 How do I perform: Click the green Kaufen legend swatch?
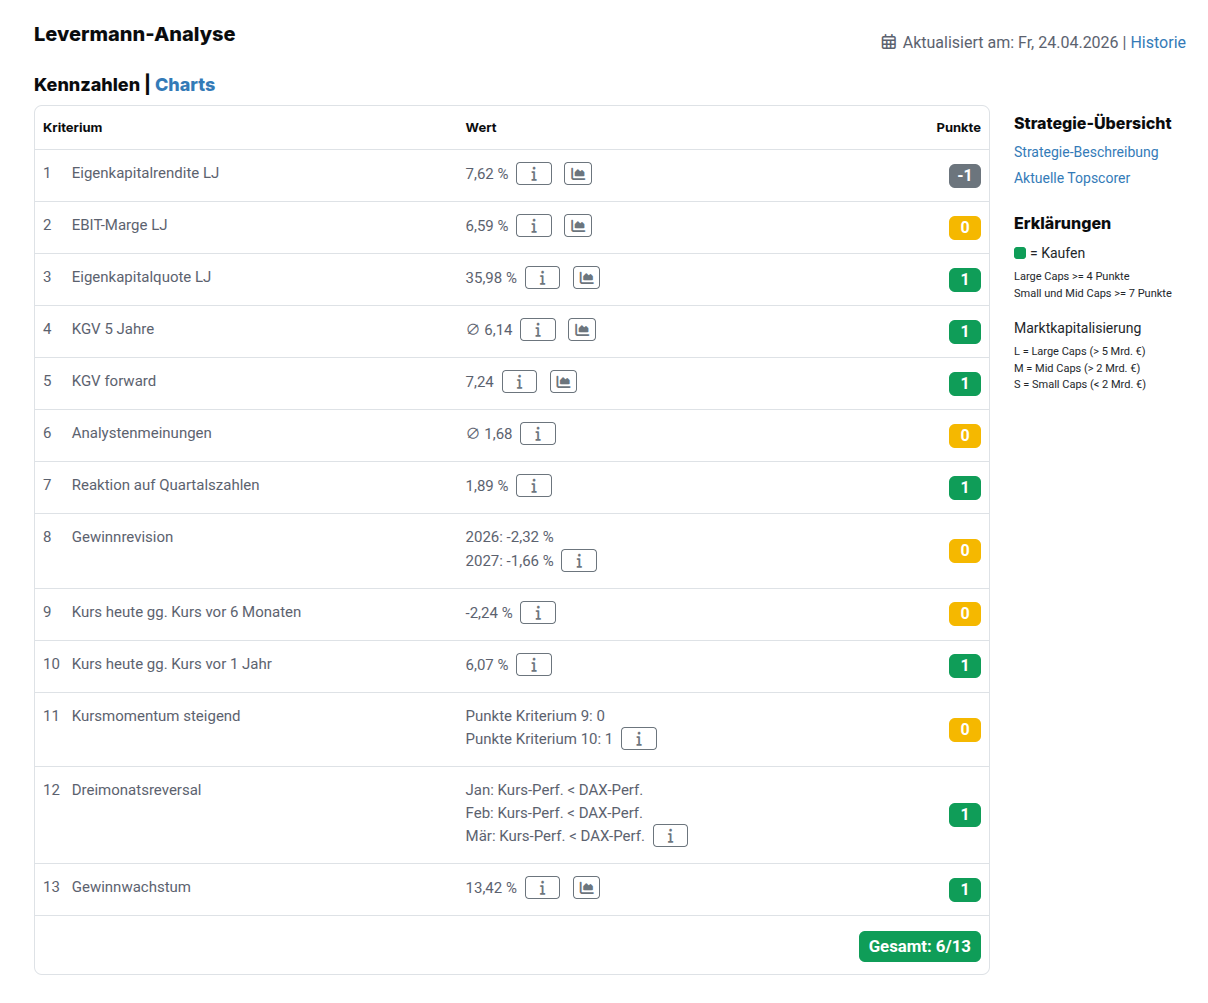pyautogui.click(x=1020, y=253)
